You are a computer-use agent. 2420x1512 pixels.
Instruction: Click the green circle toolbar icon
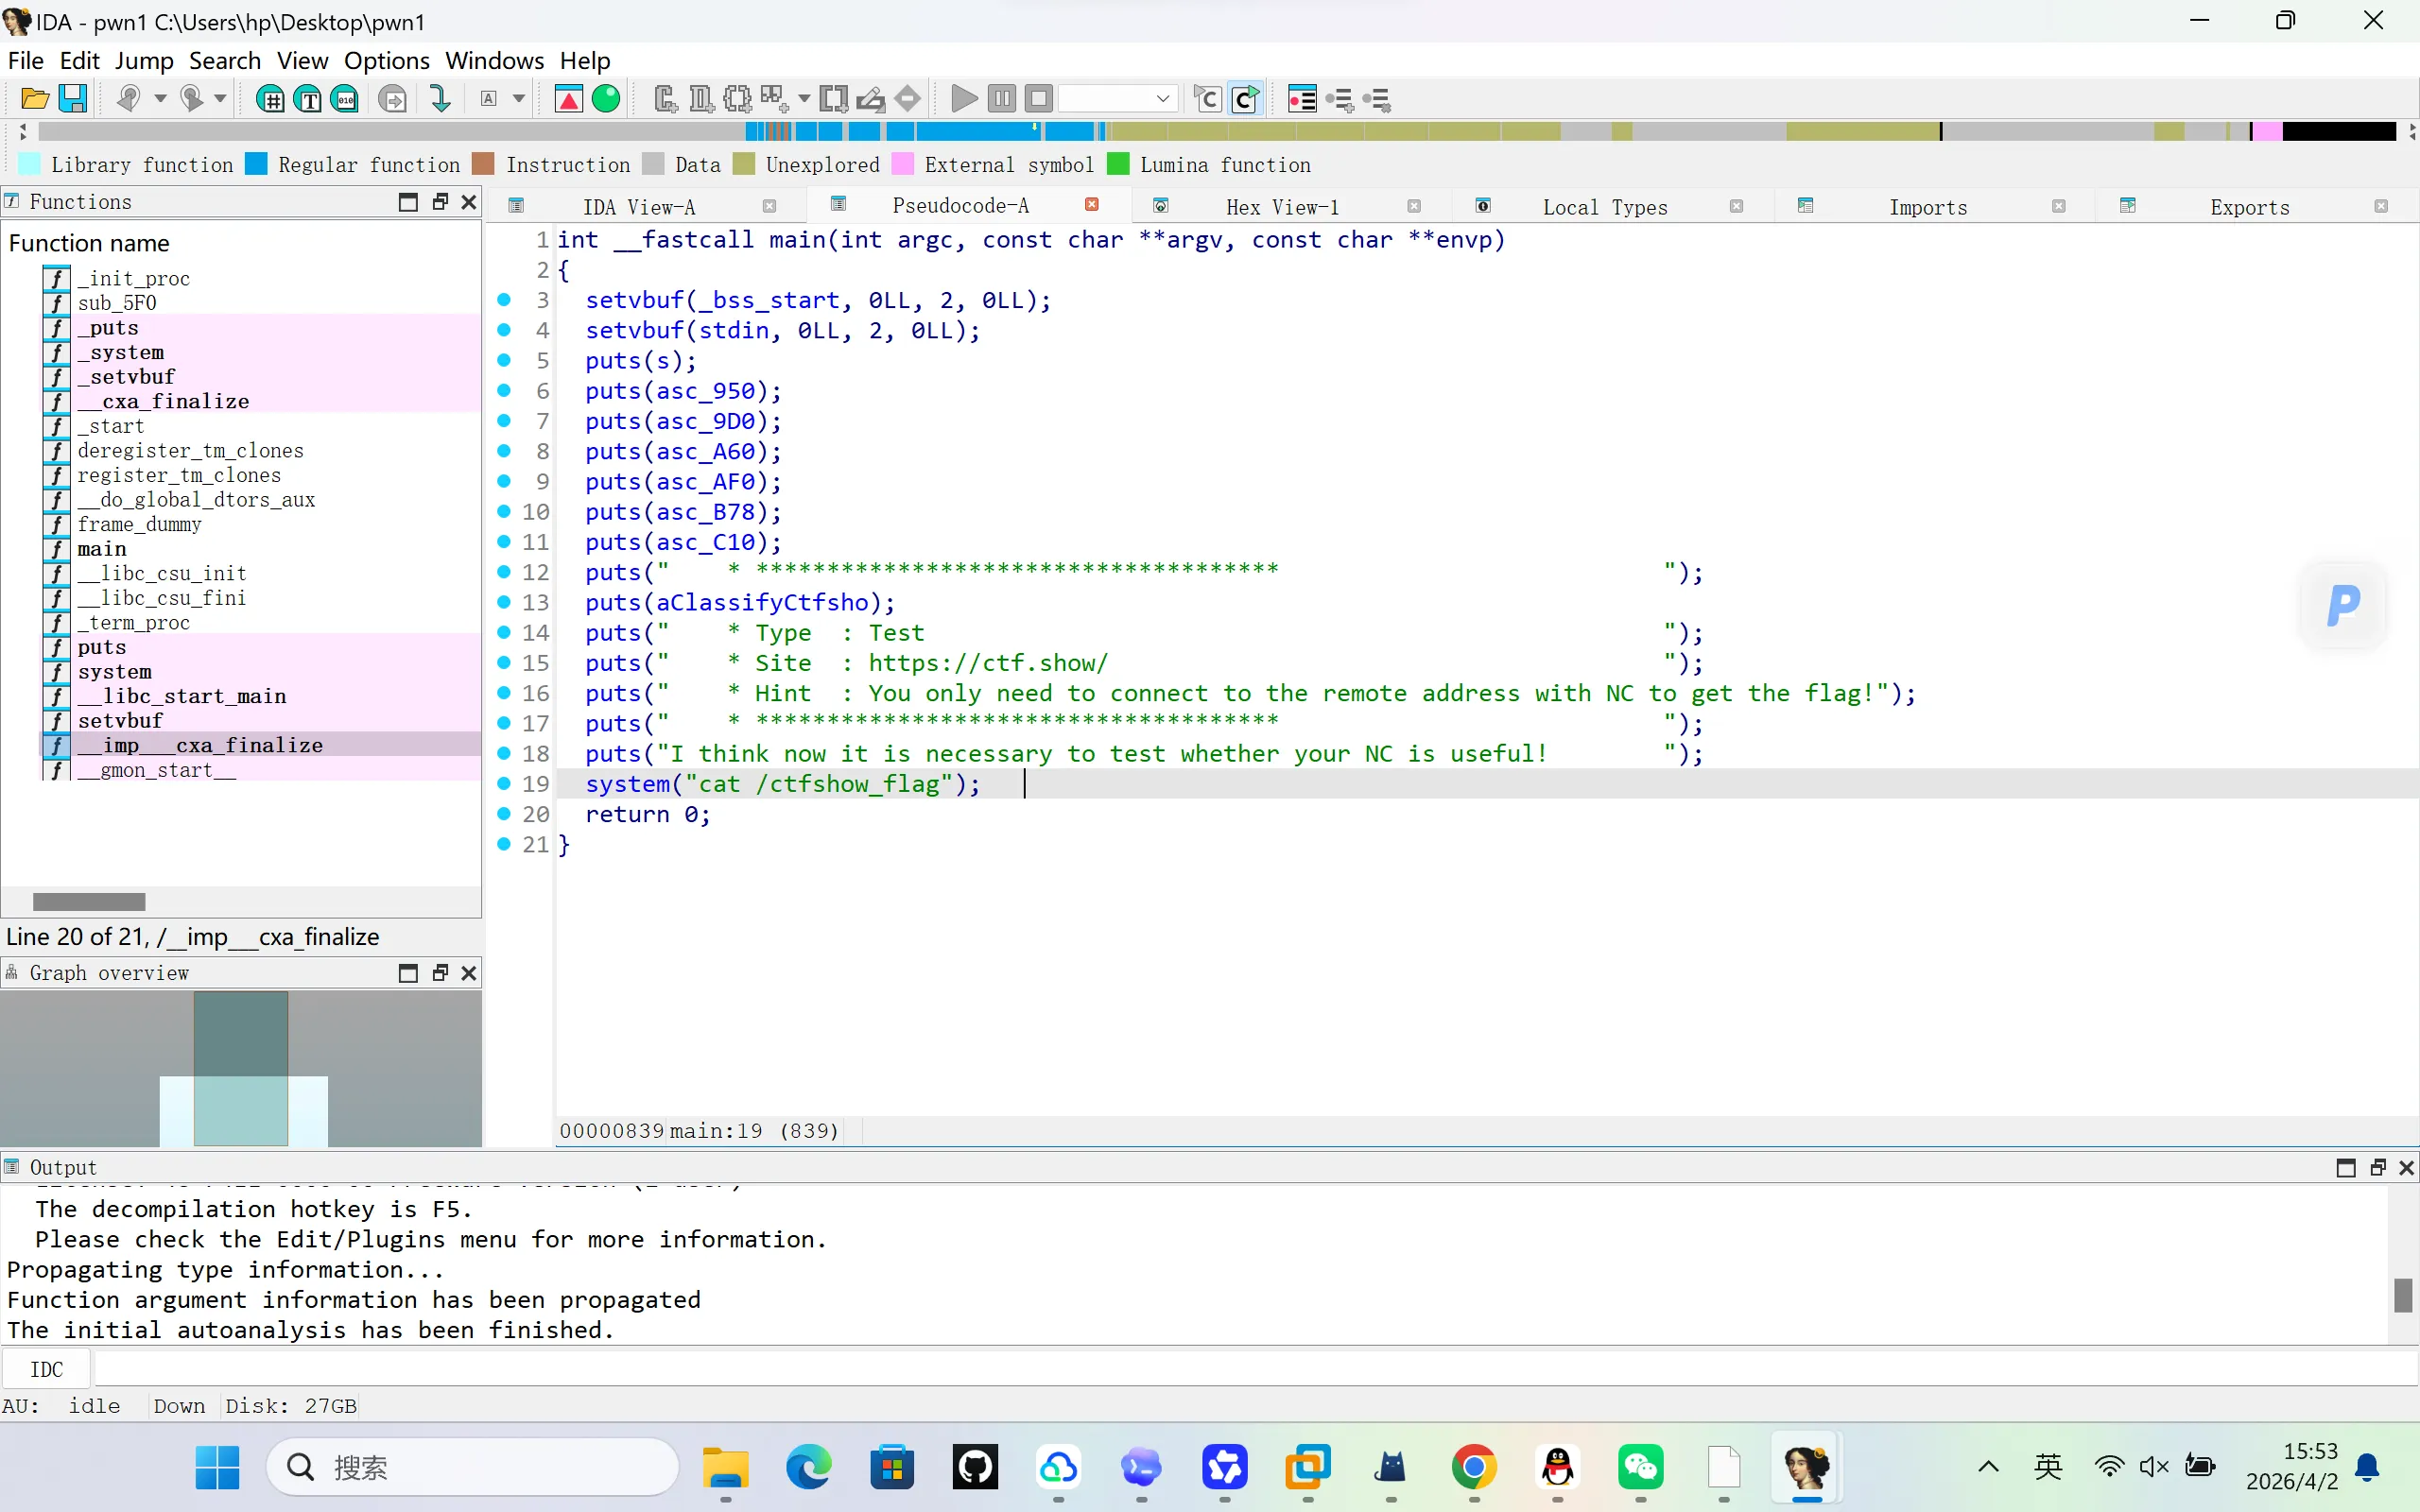pos(606,99)
